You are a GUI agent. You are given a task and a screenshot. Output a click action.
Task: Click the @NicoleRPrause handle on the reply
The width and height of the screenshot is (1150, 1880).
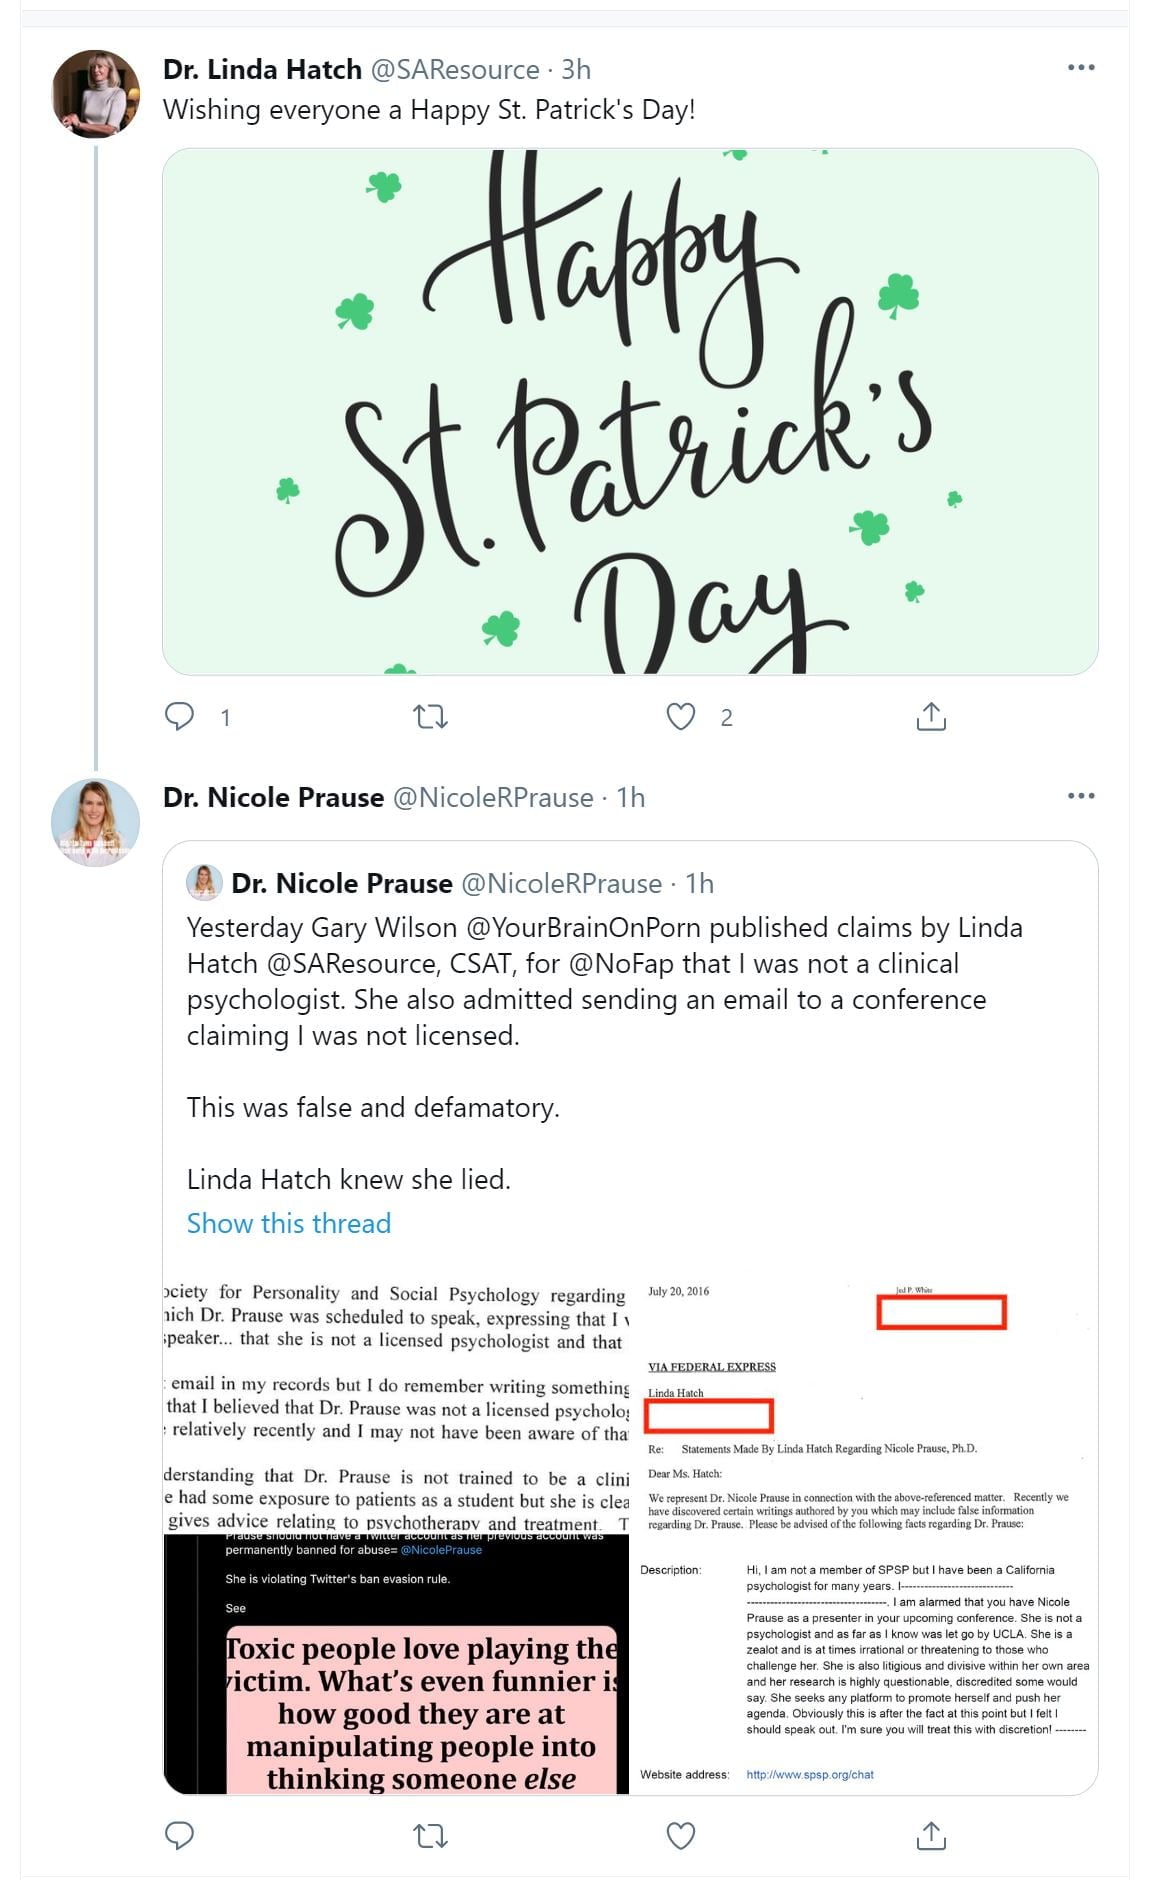click(x=493, y=797)
